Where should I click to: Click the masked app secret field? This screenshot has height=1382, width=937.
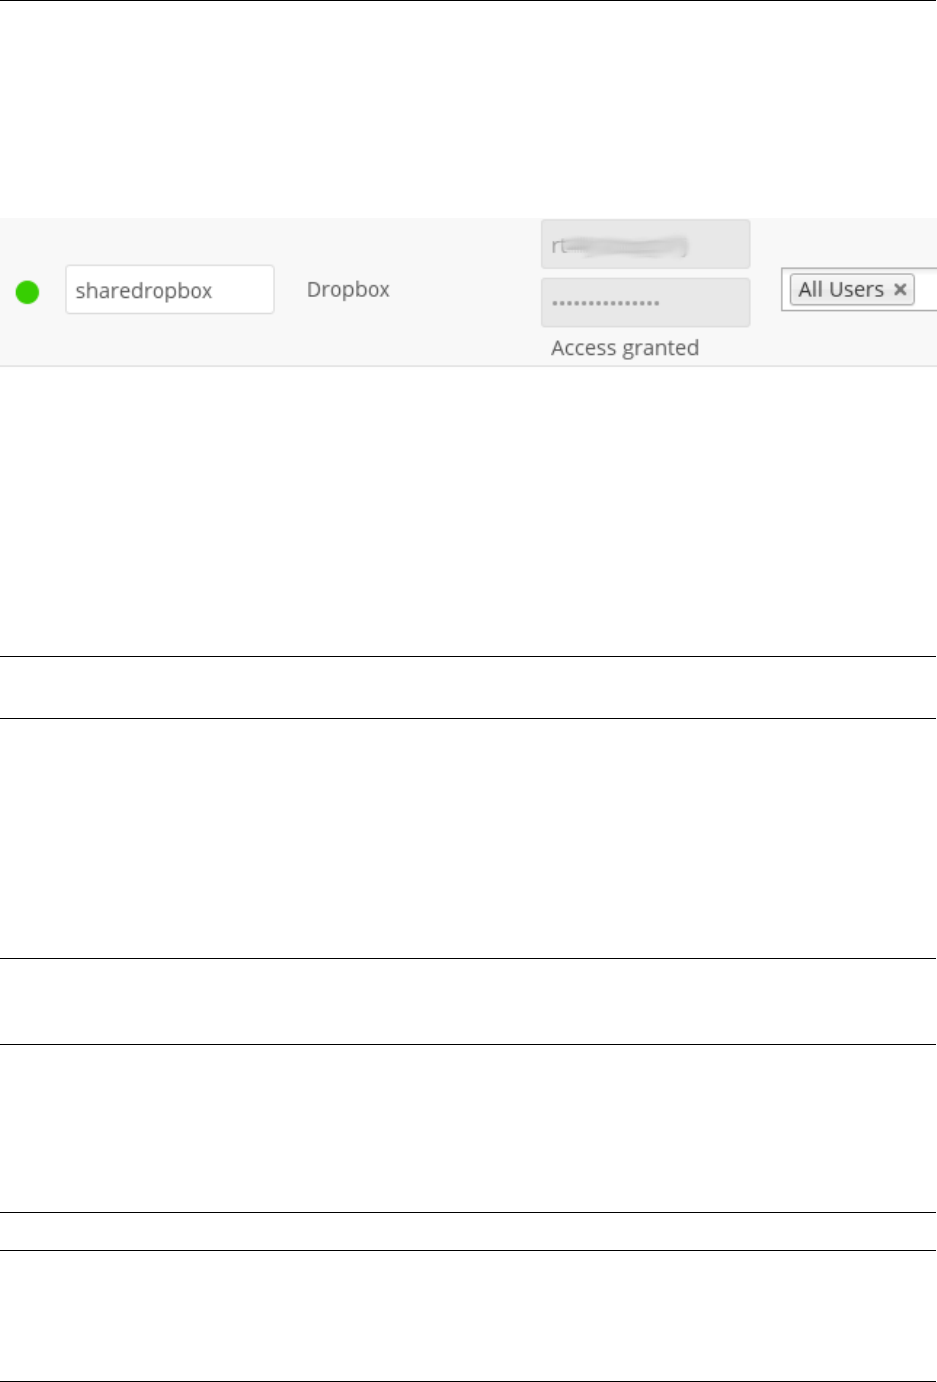(645, 302)
